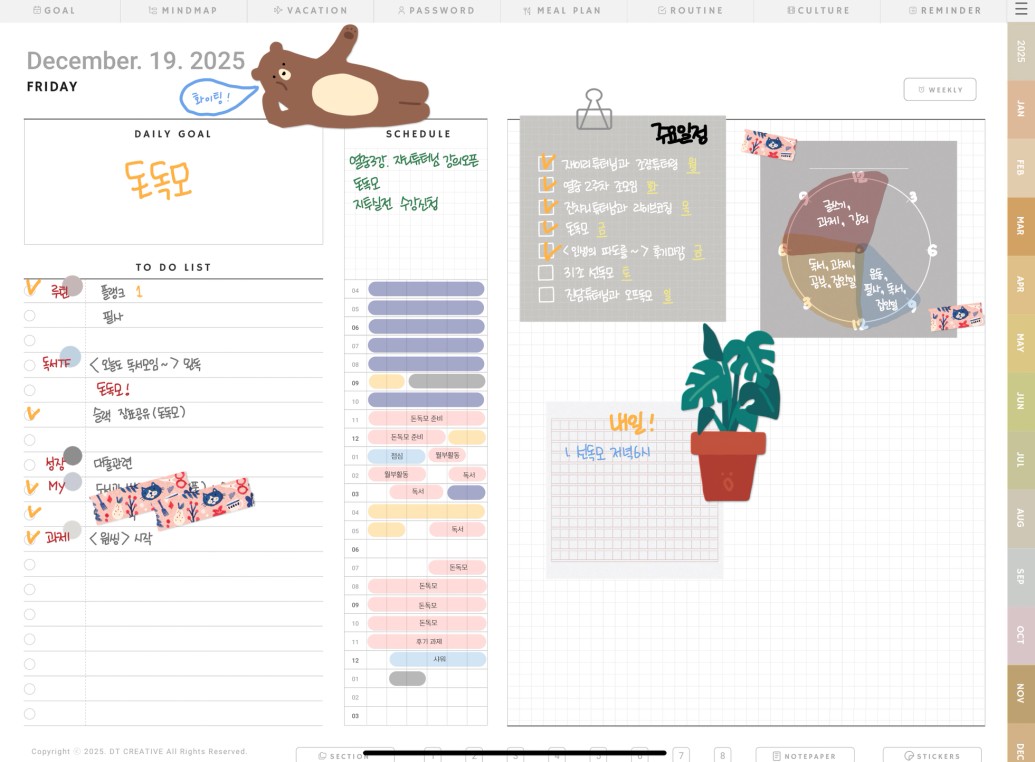Viewport: 1035px width, 762px height.
Task: Open the PASSWORD tab
Action: pyautogui.click(x=436, y=11)
